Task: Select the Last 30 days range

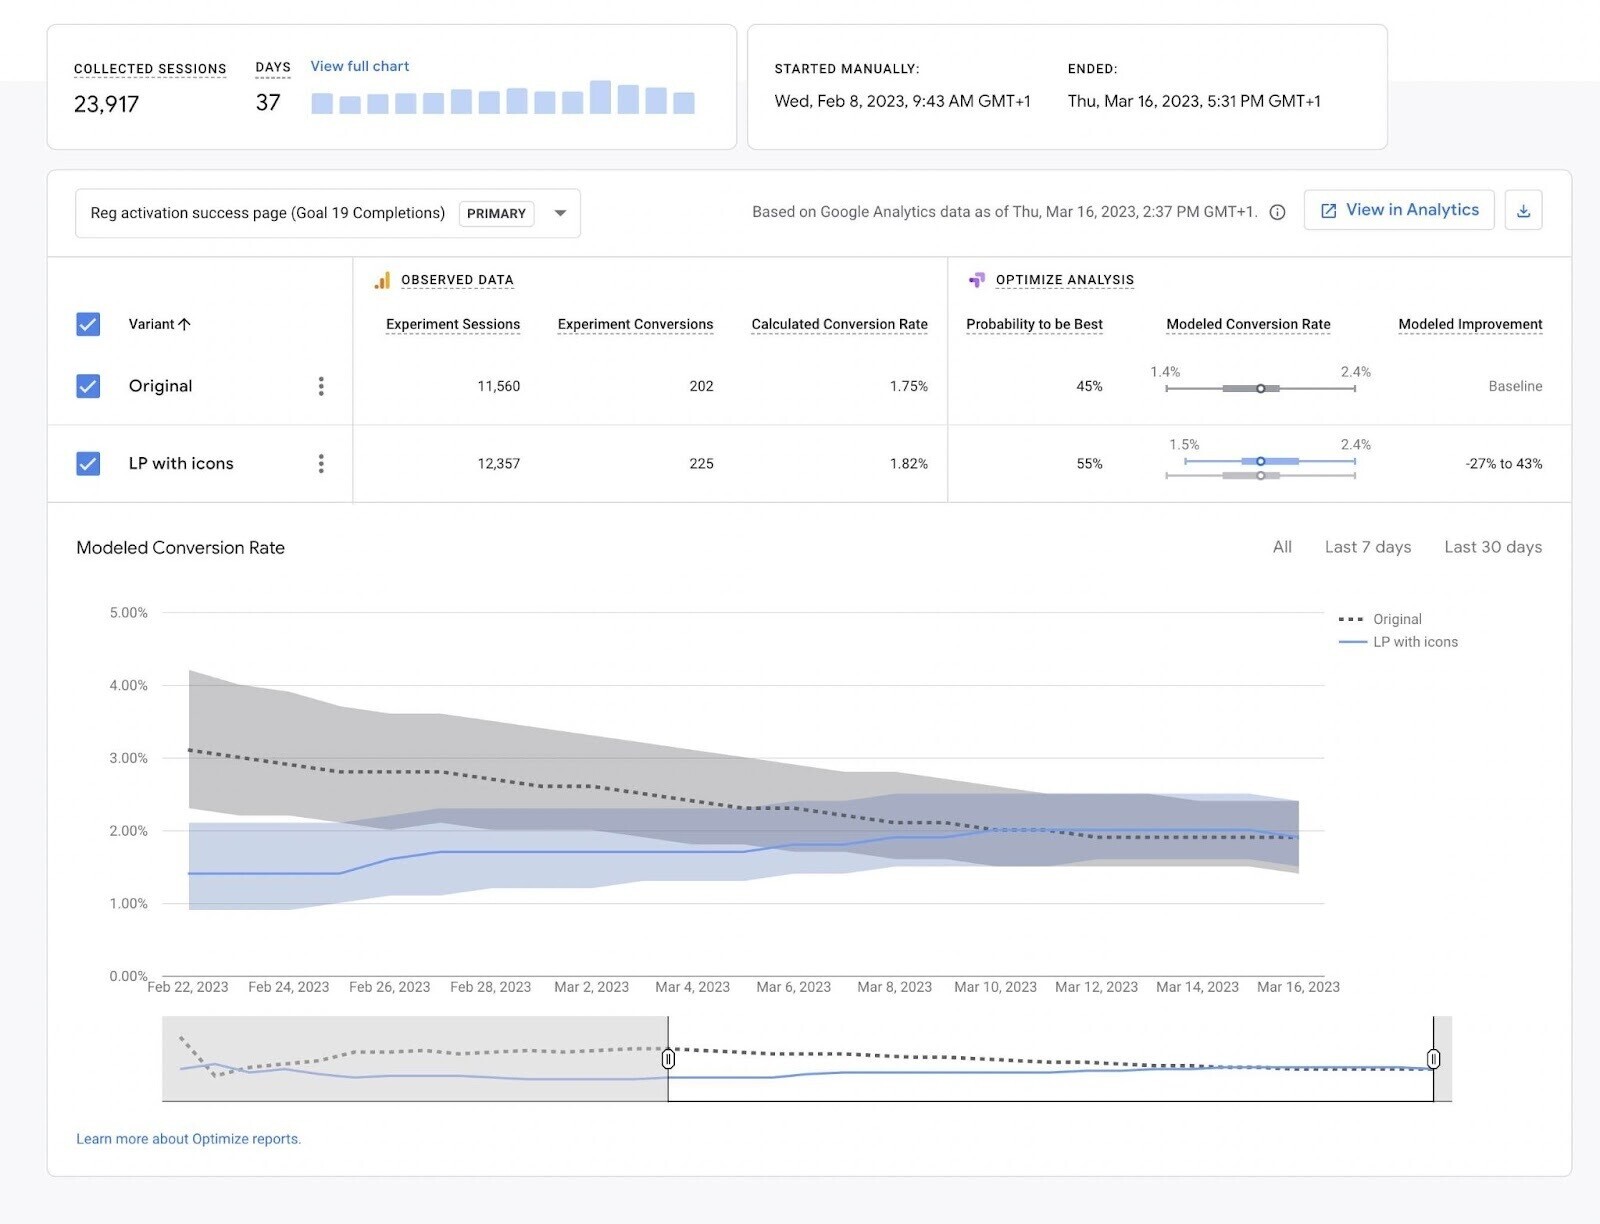Action: coord(1492,547)
